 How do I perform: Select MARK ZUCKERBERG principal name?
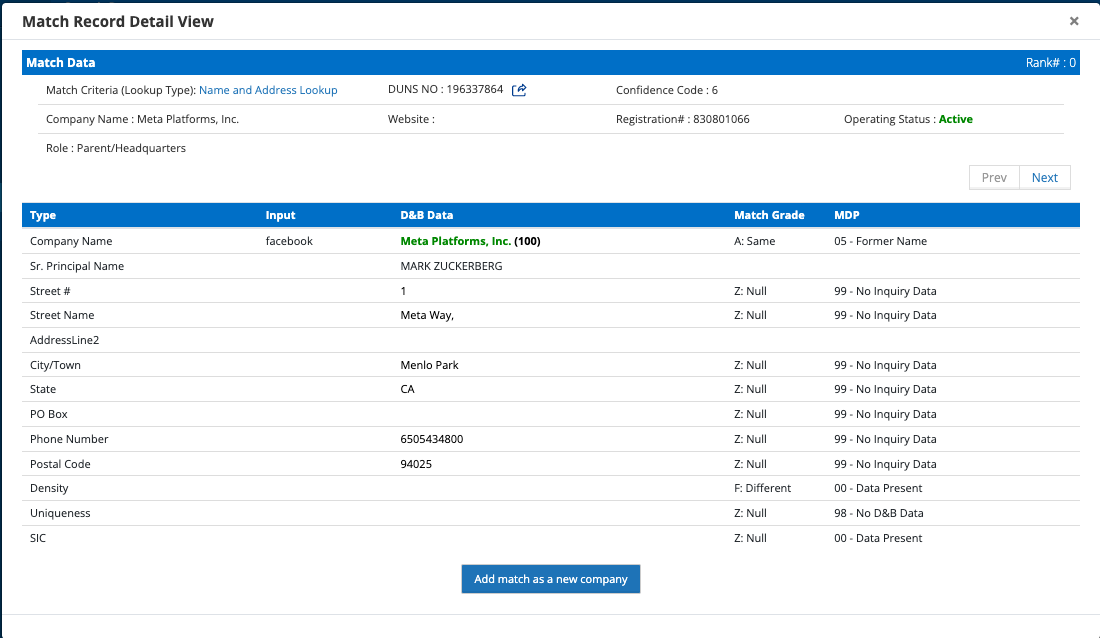pyautogui.click(x=451, y=266)
